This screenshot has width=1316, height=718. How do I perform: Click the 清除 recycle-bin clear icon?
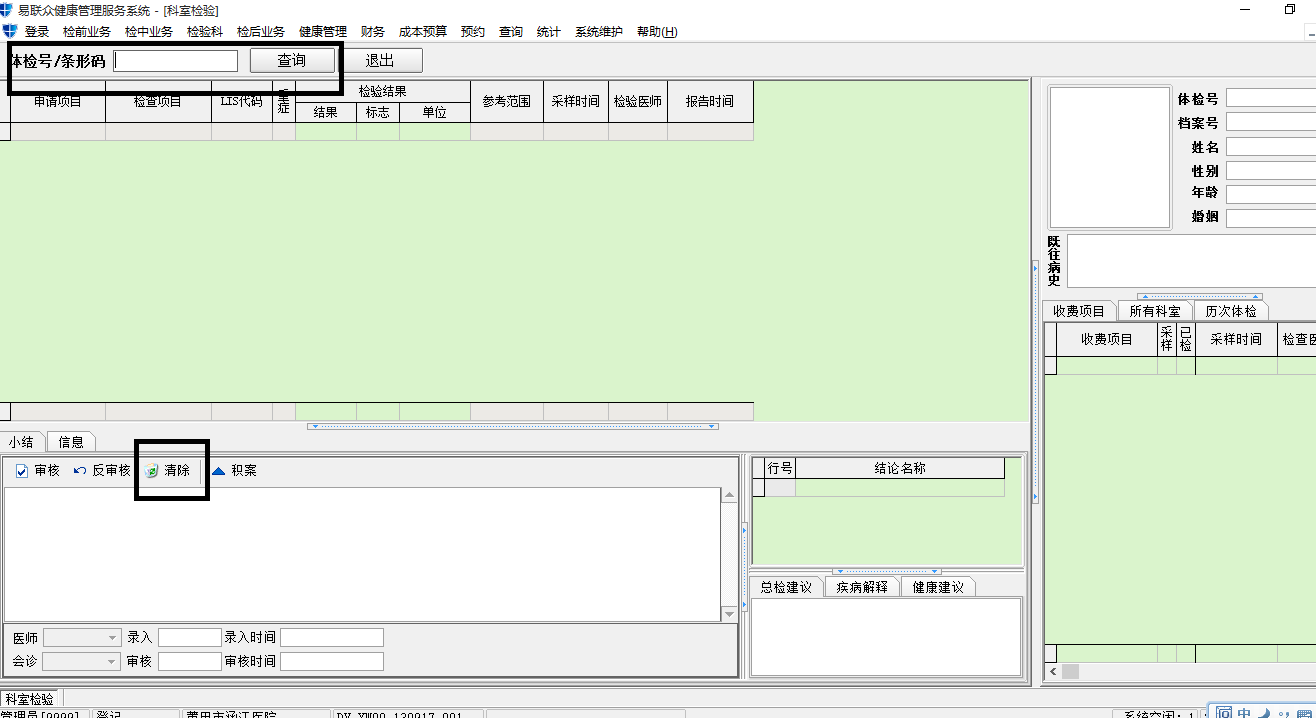[152, 471]
